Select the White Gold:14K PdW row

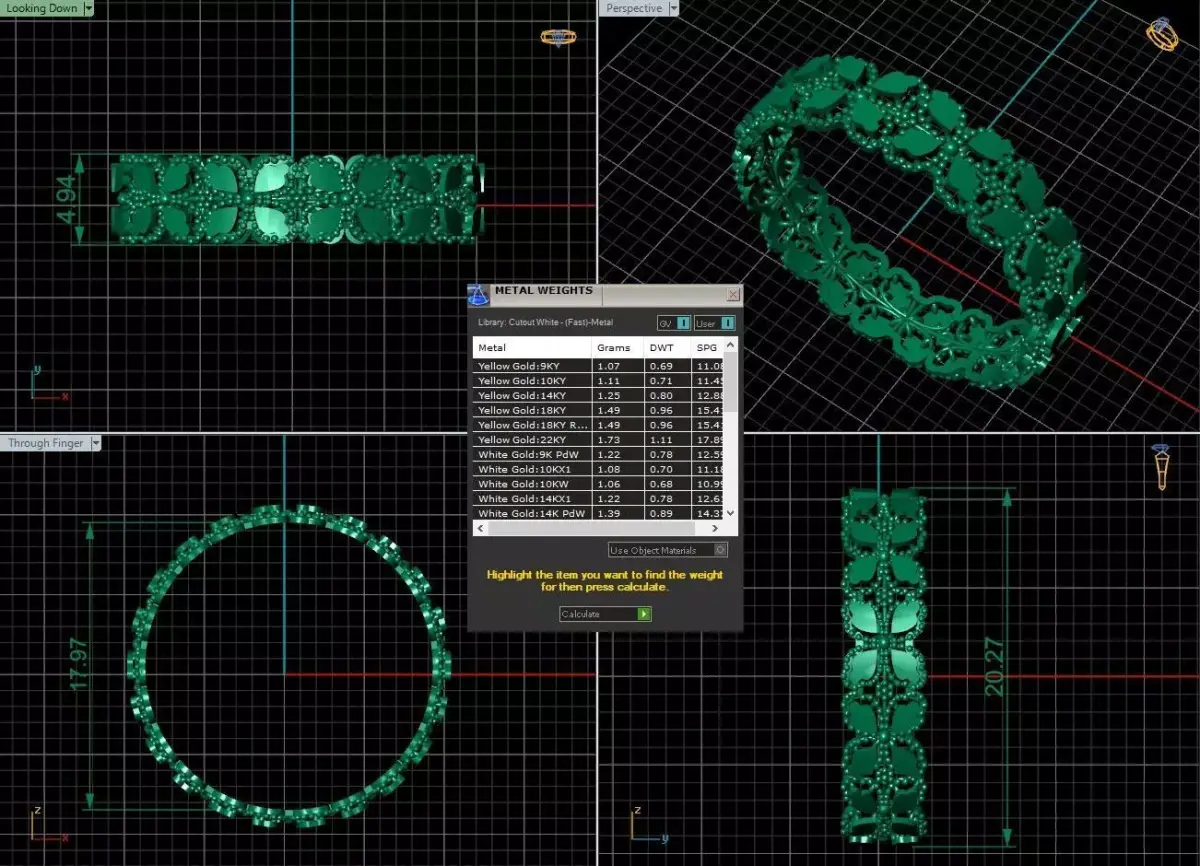[x=598, y=513]
